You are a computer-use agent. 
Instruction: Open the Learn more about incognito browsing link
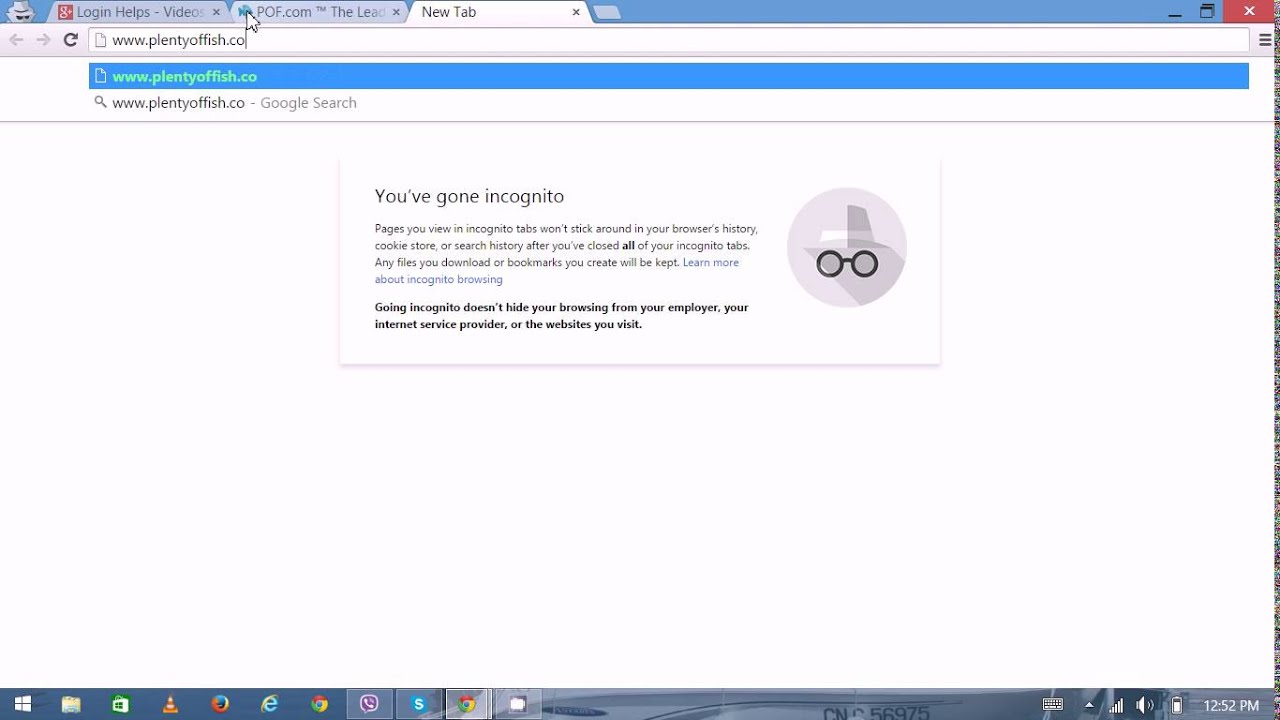coord(557,271)
